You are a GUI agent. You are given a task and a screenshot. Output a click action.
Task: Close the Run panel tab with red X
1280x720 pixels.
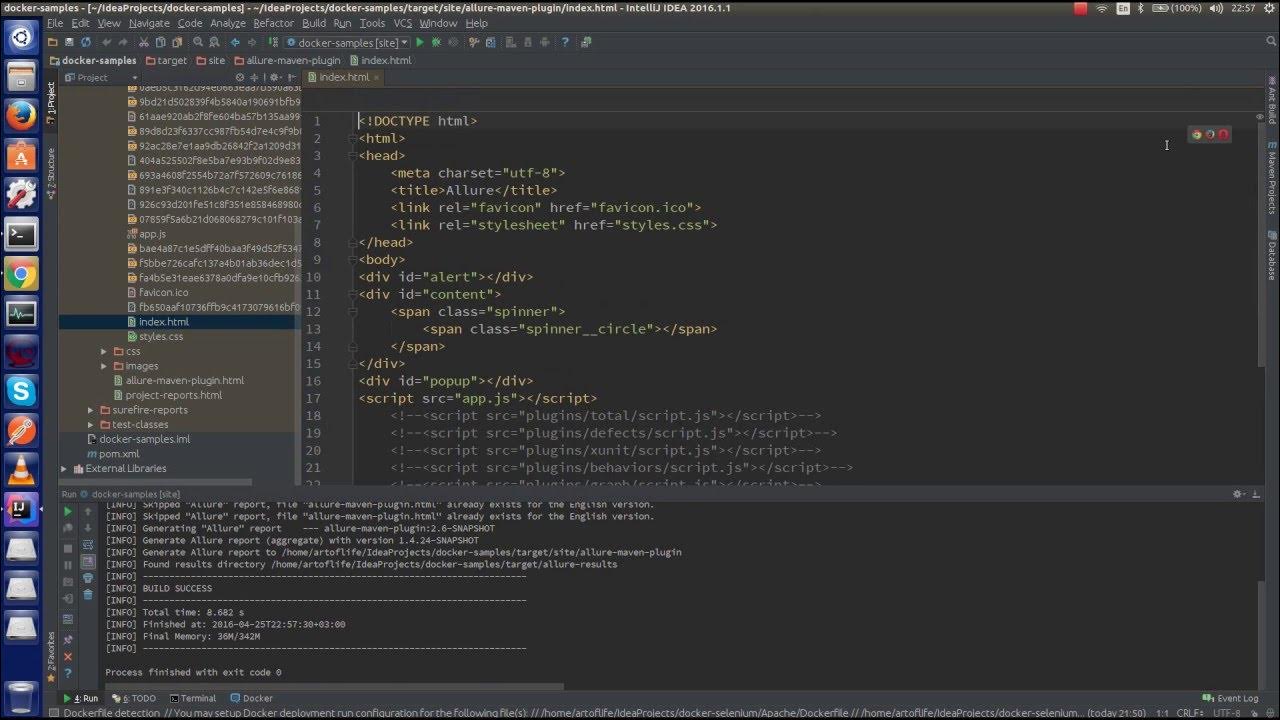(x=68, y=657)
